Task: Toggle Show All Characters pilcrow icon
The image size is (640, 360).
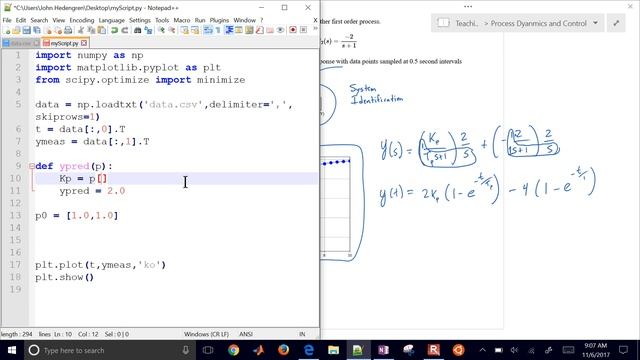Action: pyautogui.click(x=218, y=30)
